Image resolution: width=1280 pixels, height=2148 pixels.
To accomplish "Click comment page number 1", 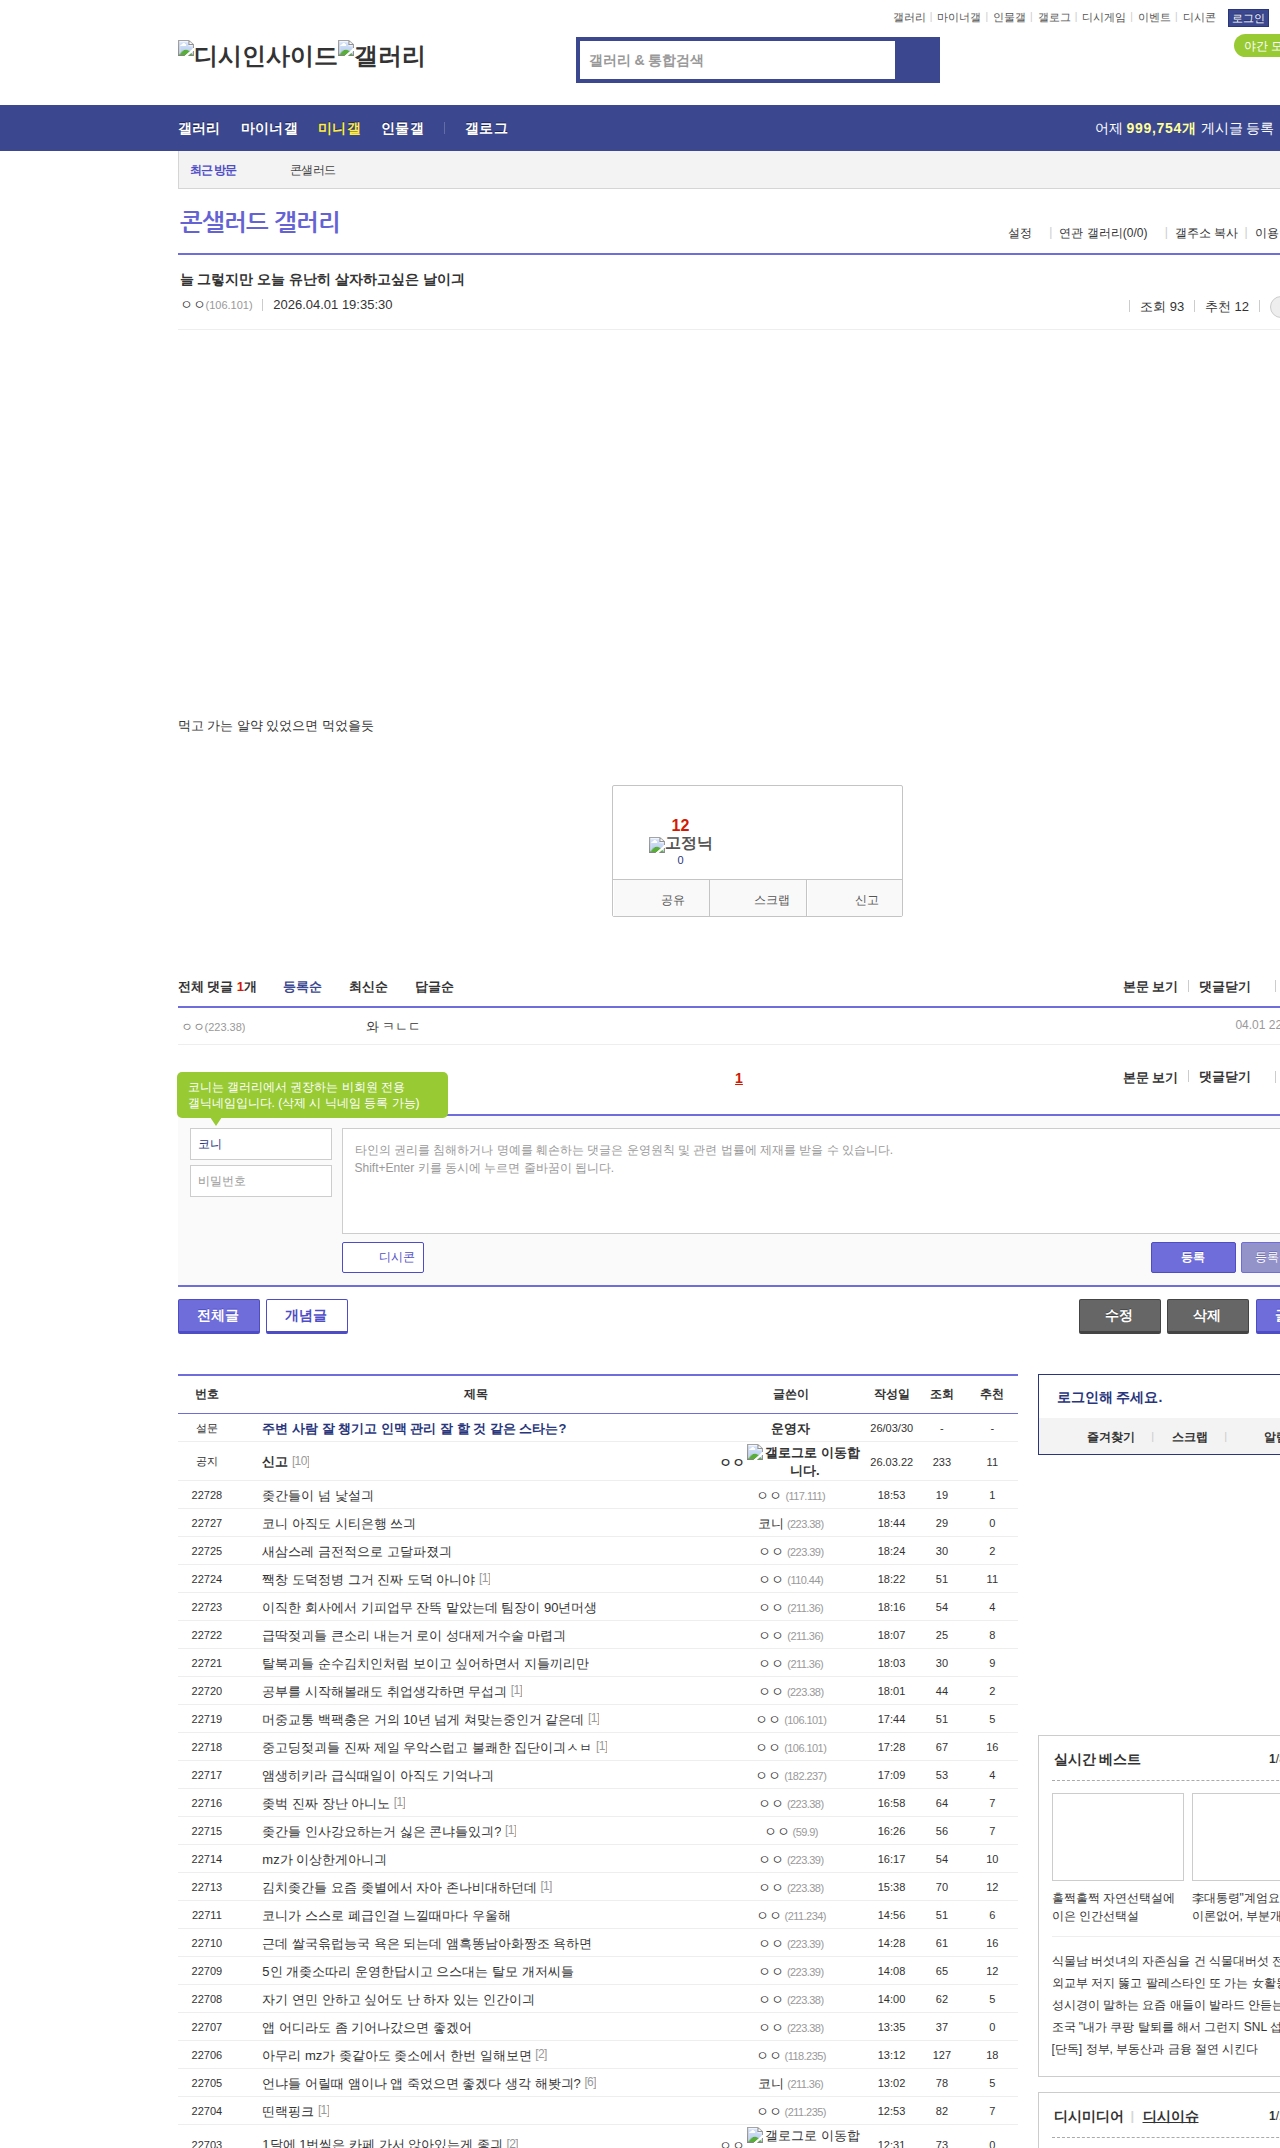I will click(x=739, y=1078).
